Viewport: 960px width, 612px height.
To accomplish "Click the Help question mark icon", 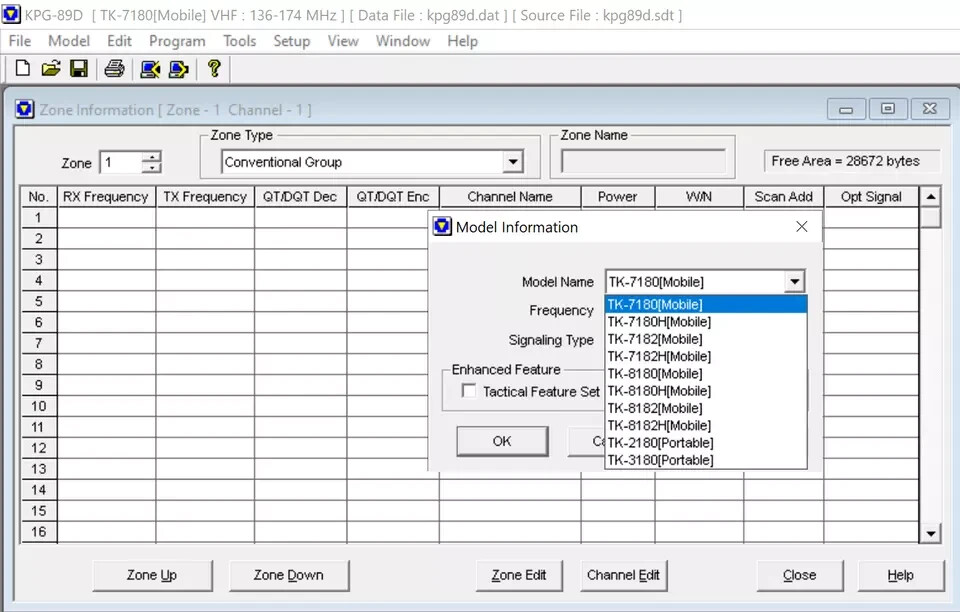I will click(214, 68).
